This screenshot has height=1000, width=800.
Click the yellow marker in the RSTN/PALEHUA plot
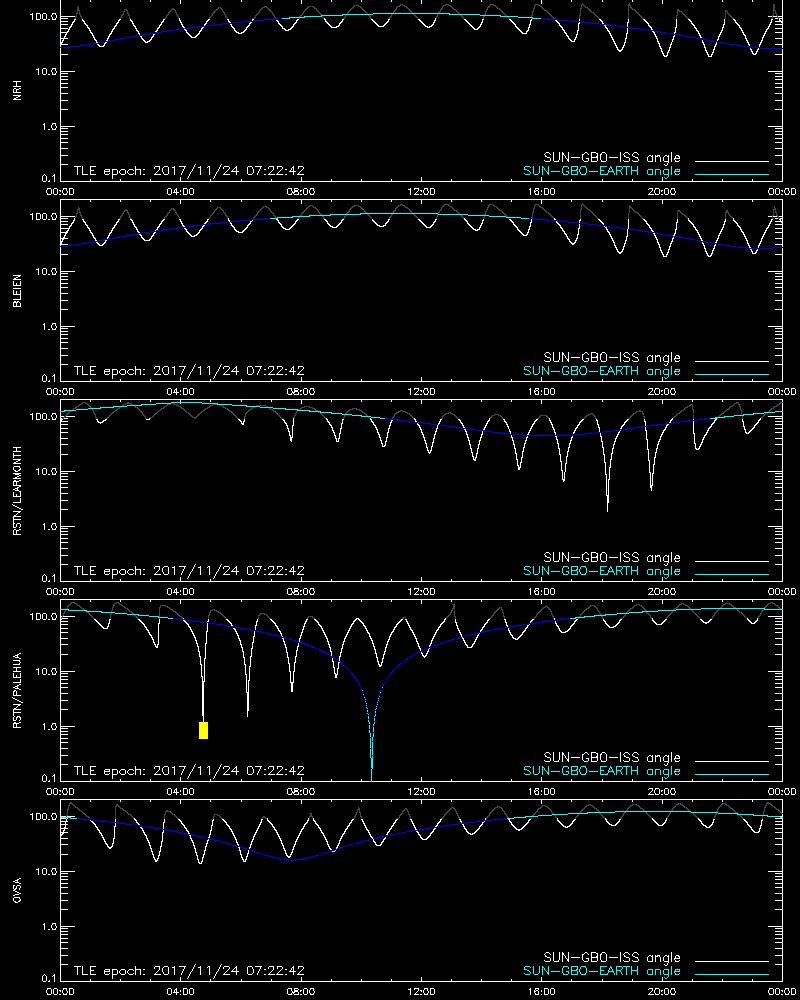click(204, 730)
